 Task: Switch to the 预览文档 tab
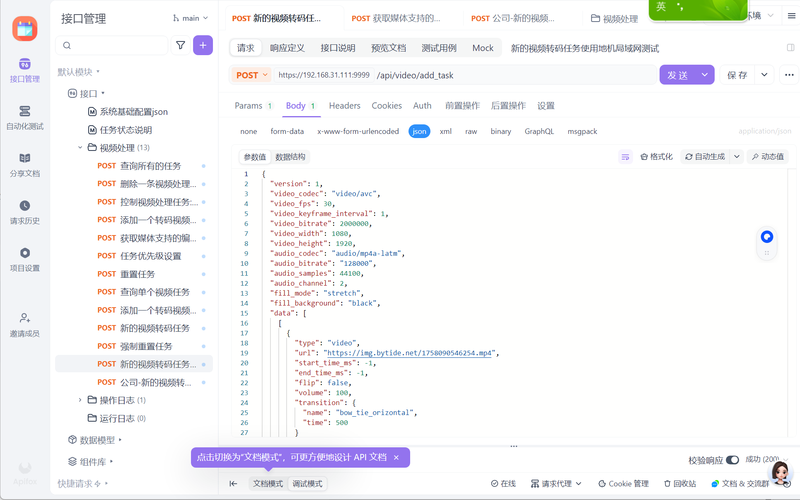click(x=388, y=48)
